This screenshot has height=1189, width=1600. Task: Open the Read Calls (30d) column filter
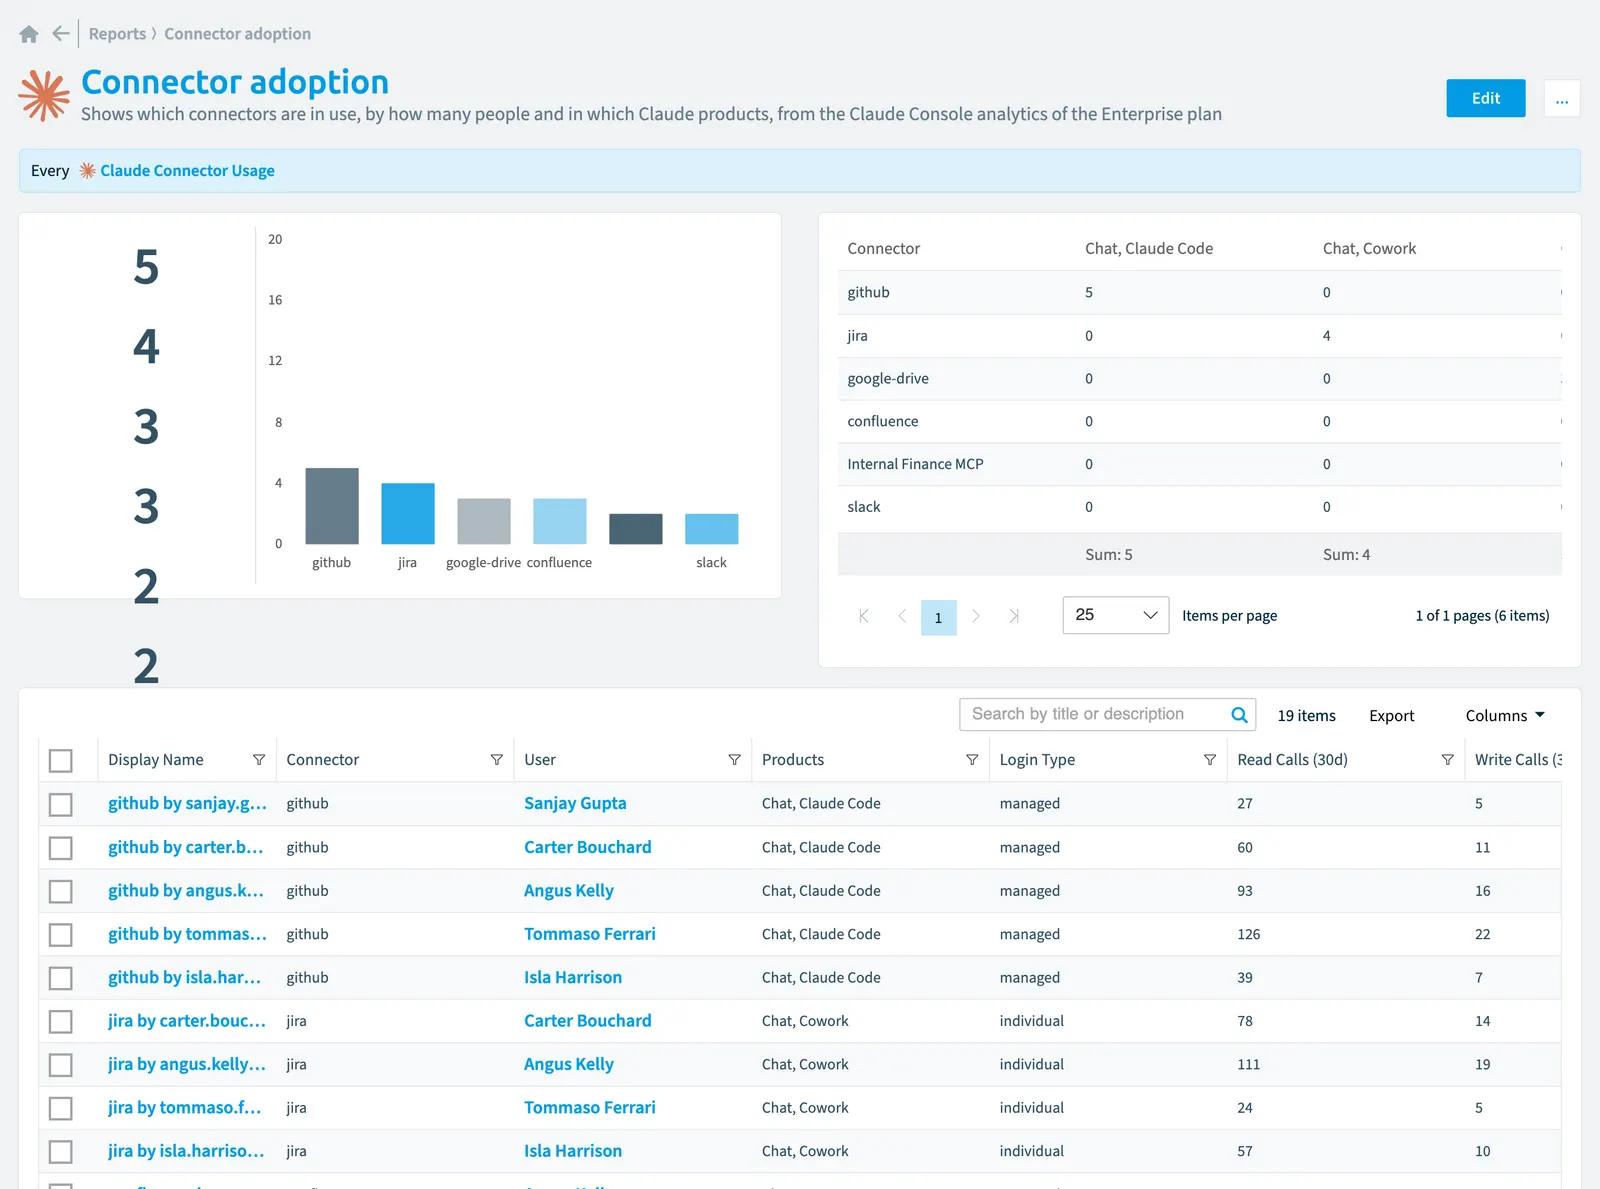1447,760
